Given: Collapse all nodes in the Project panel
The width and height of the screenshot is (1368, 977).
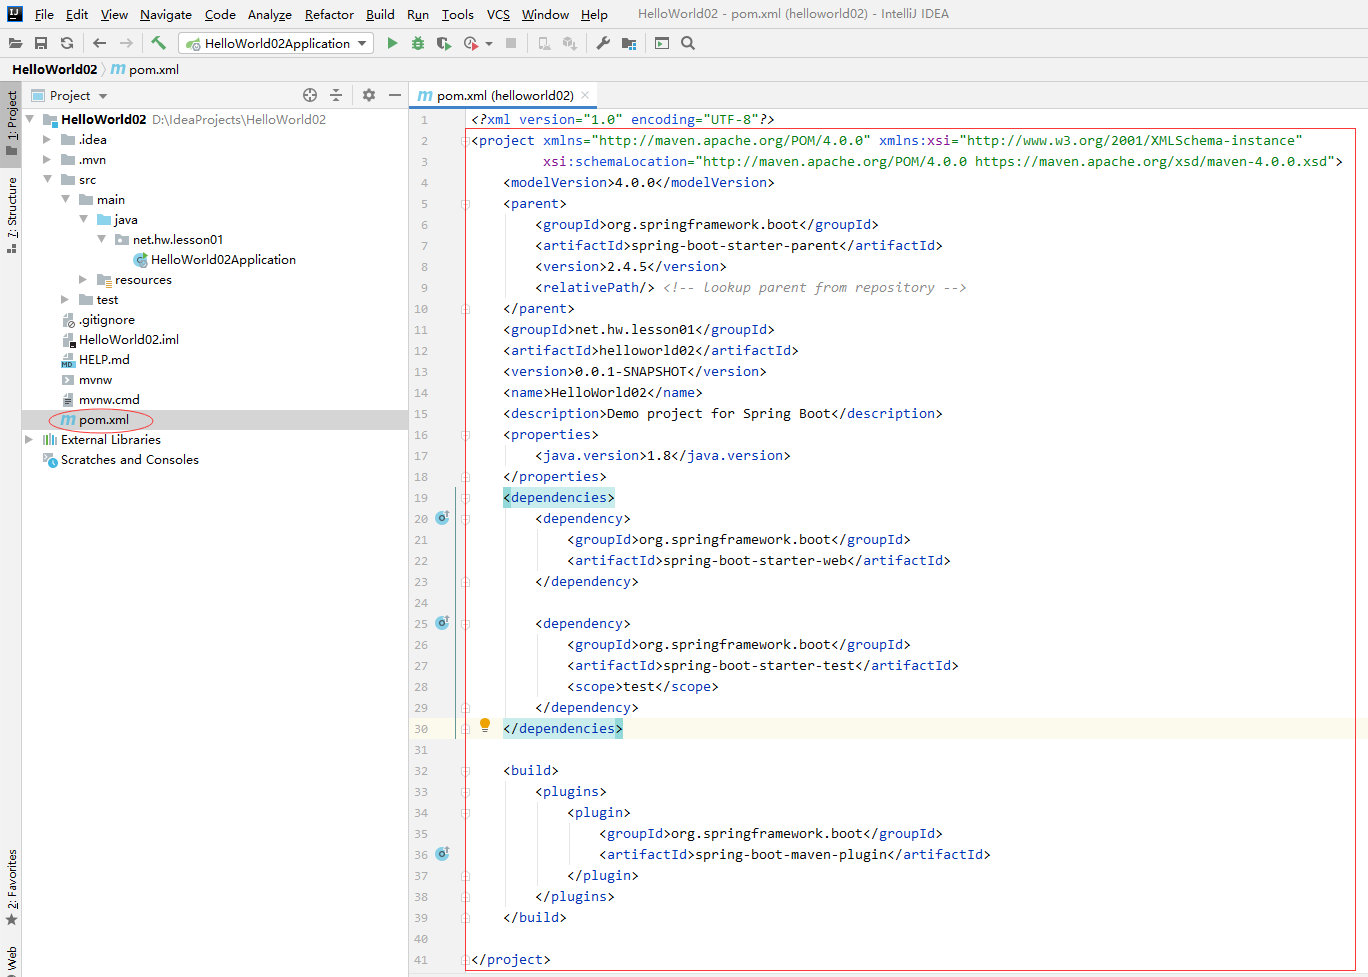Looking at the screenshot, I should [336, 95].
